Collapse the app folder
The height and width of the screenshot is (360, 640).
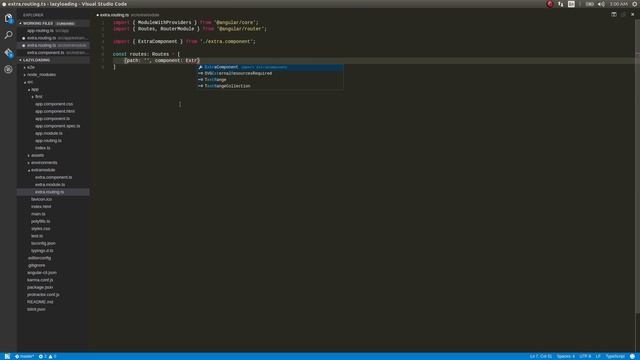point(35,89)
